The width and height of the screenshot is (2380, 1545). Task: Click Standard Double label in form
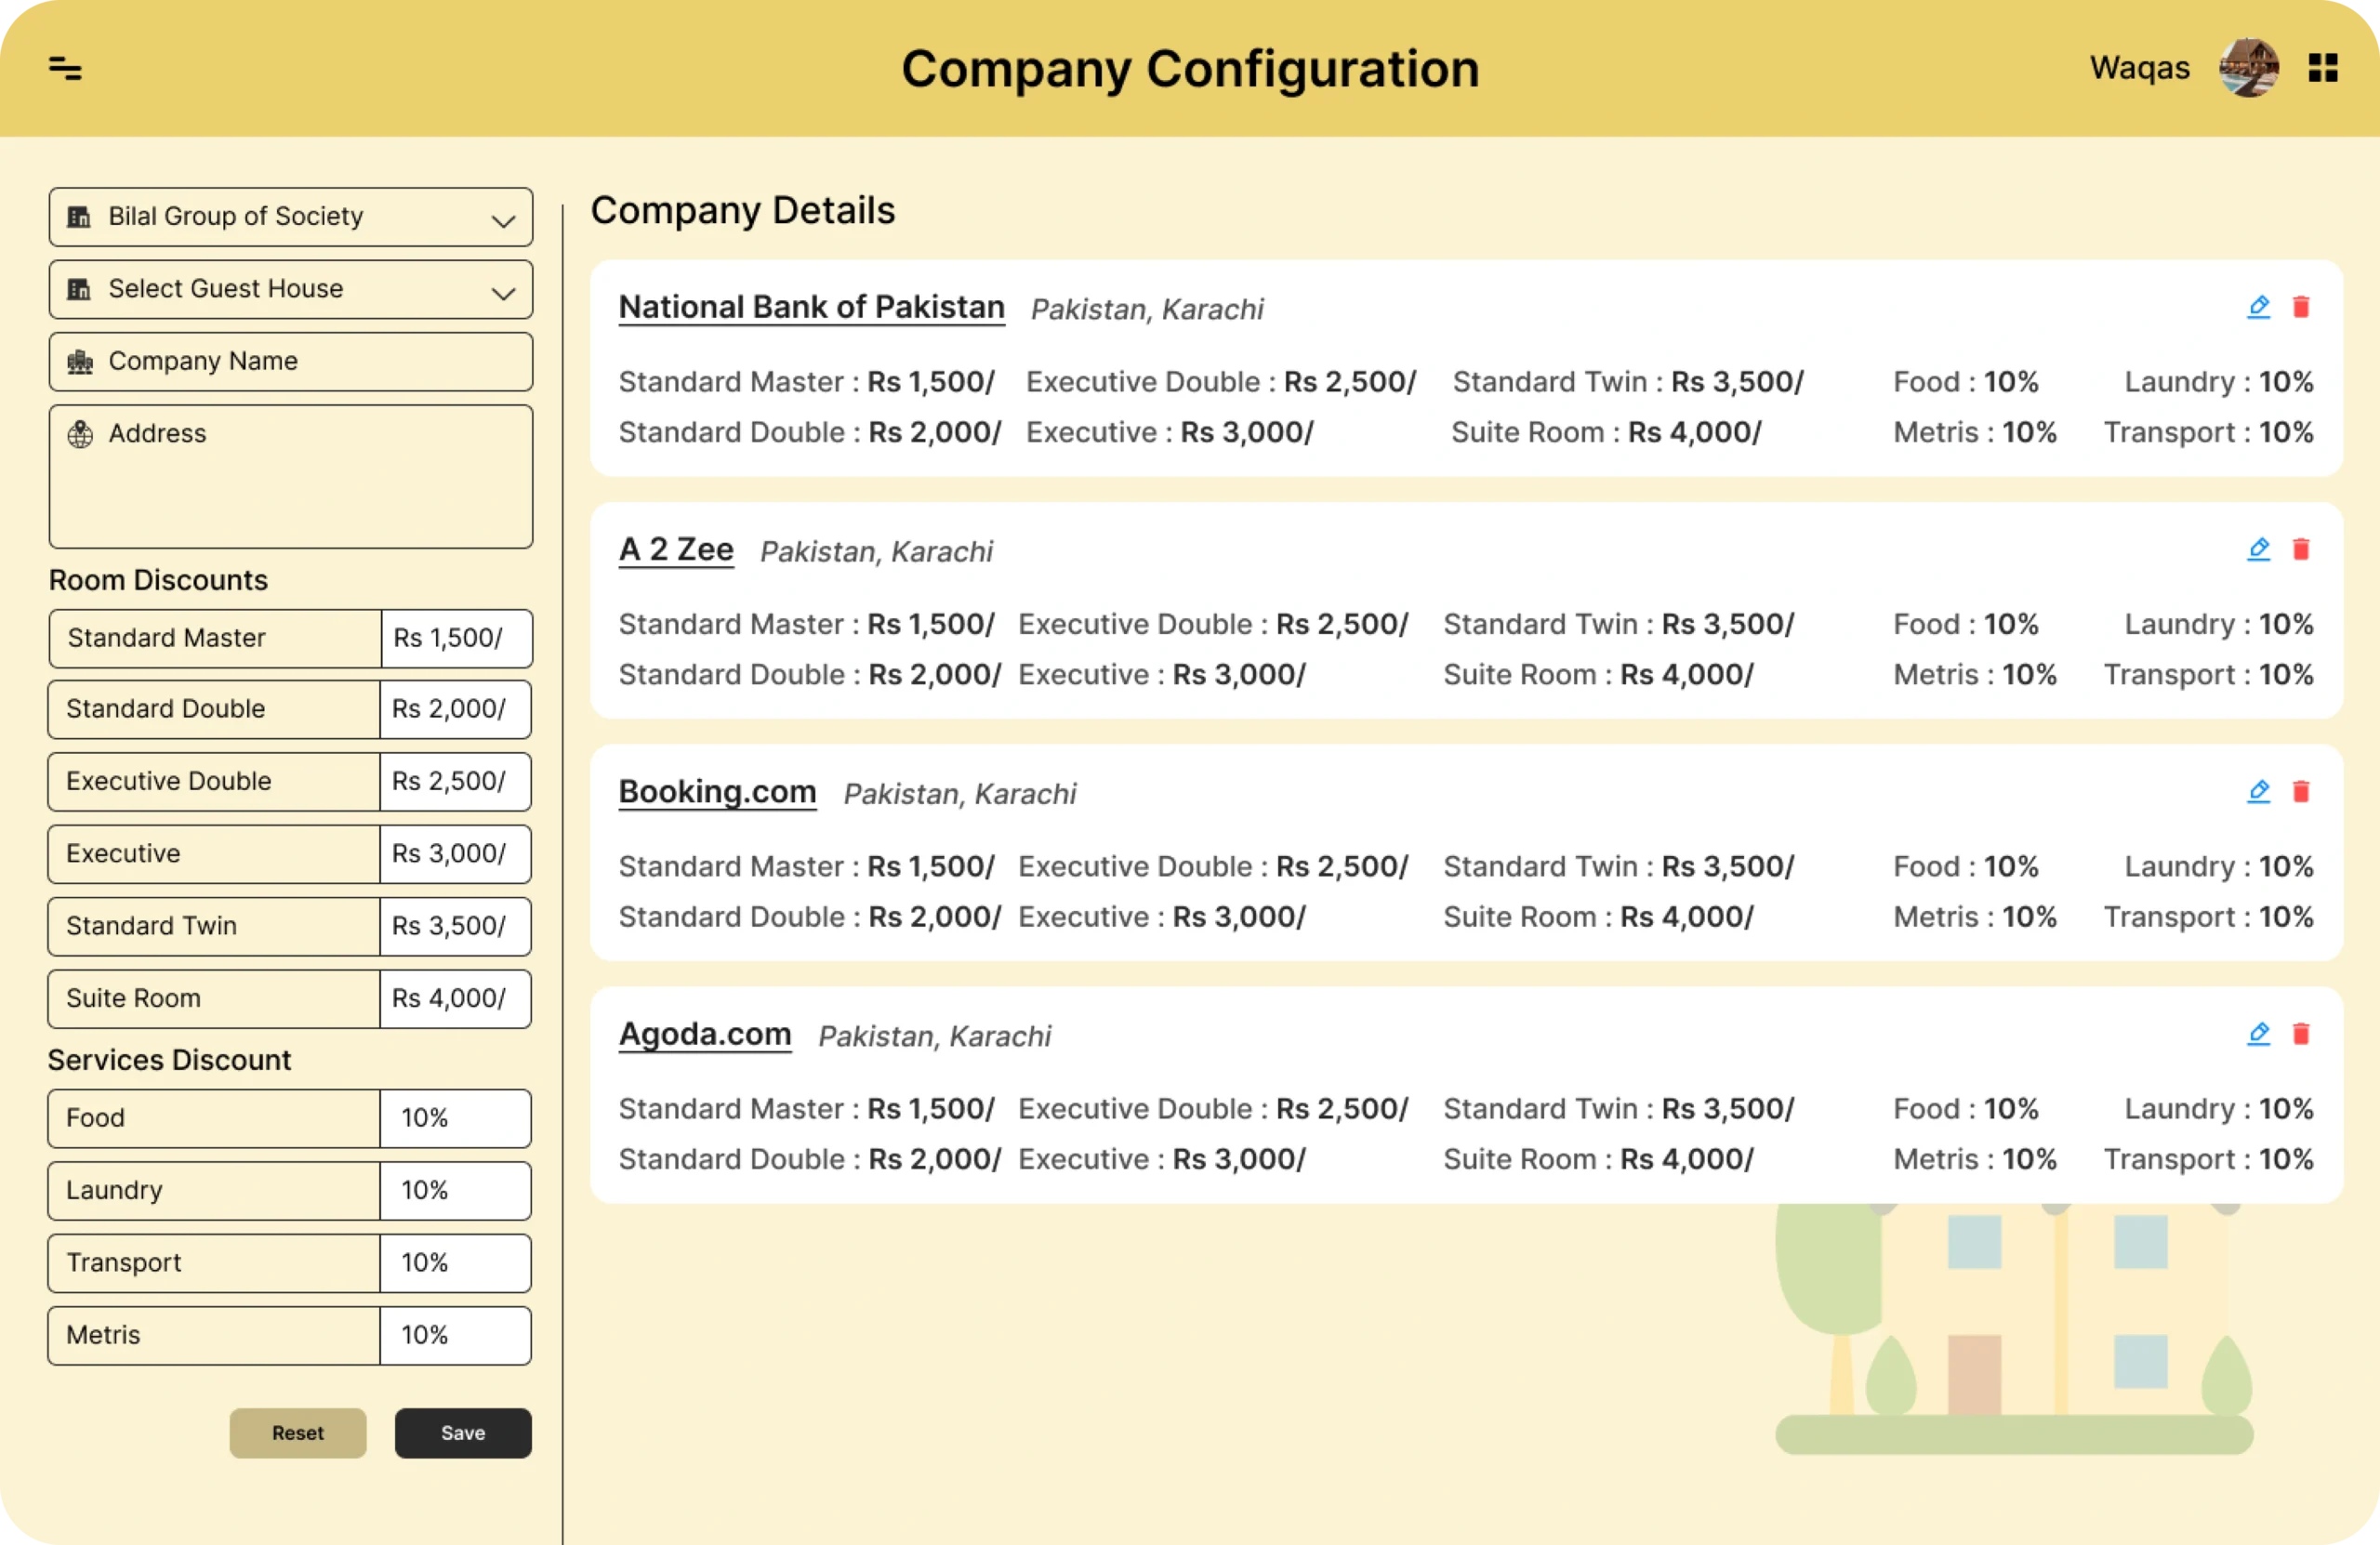pyautogui.click(x=165, y=709)
